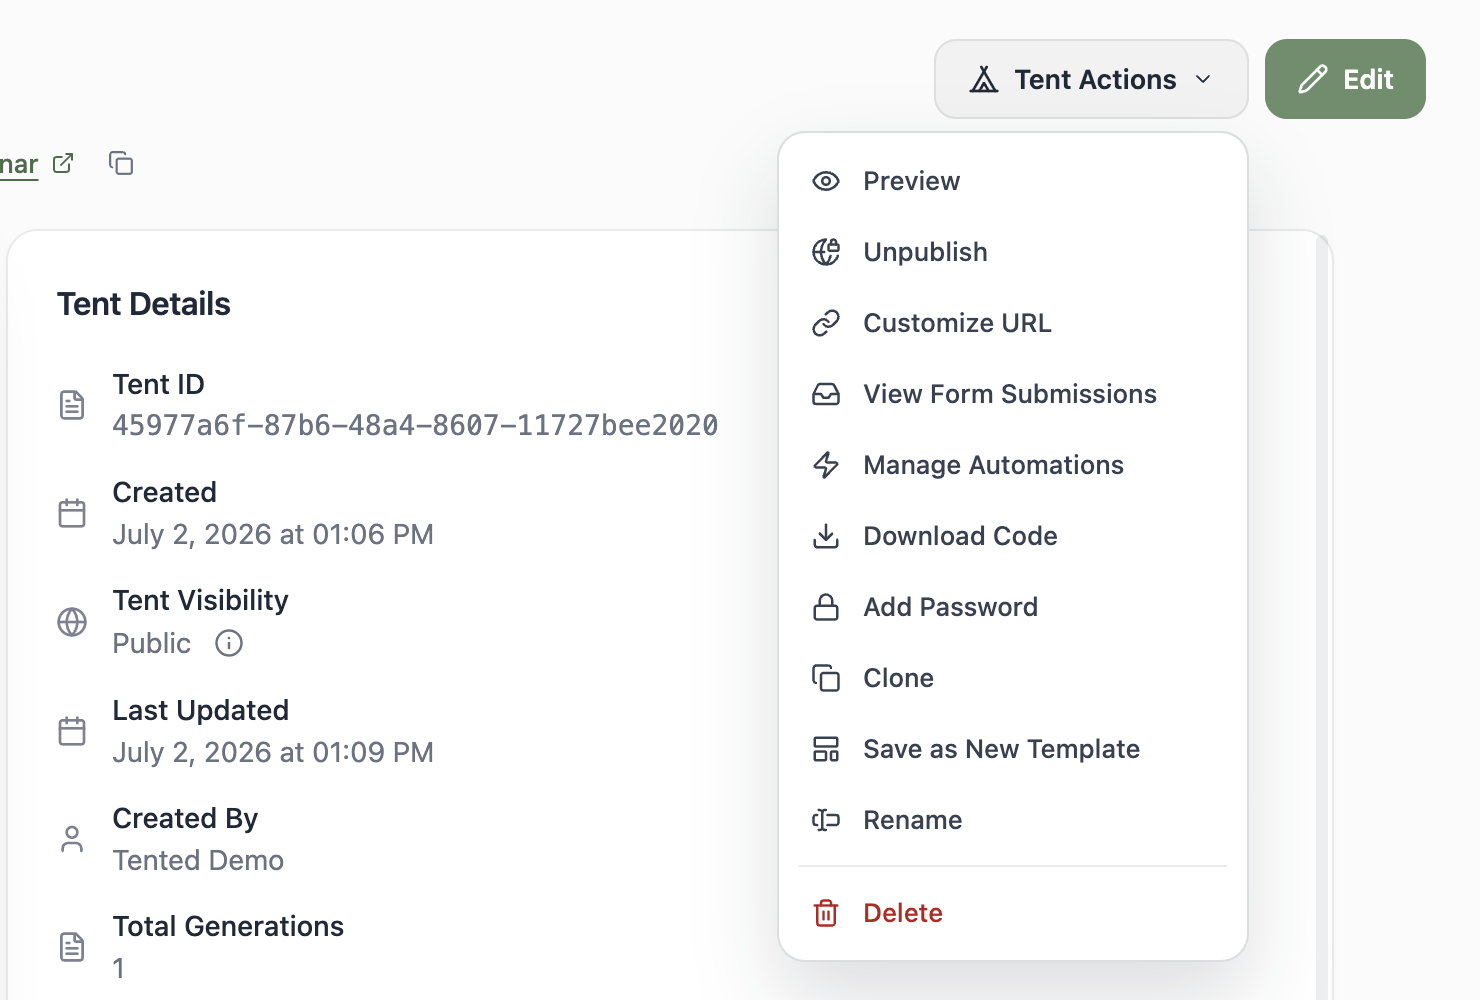This screenshot has height=1000, width=1480.
Task: Choose Manage Automations option
Action: pos(1013,465)
